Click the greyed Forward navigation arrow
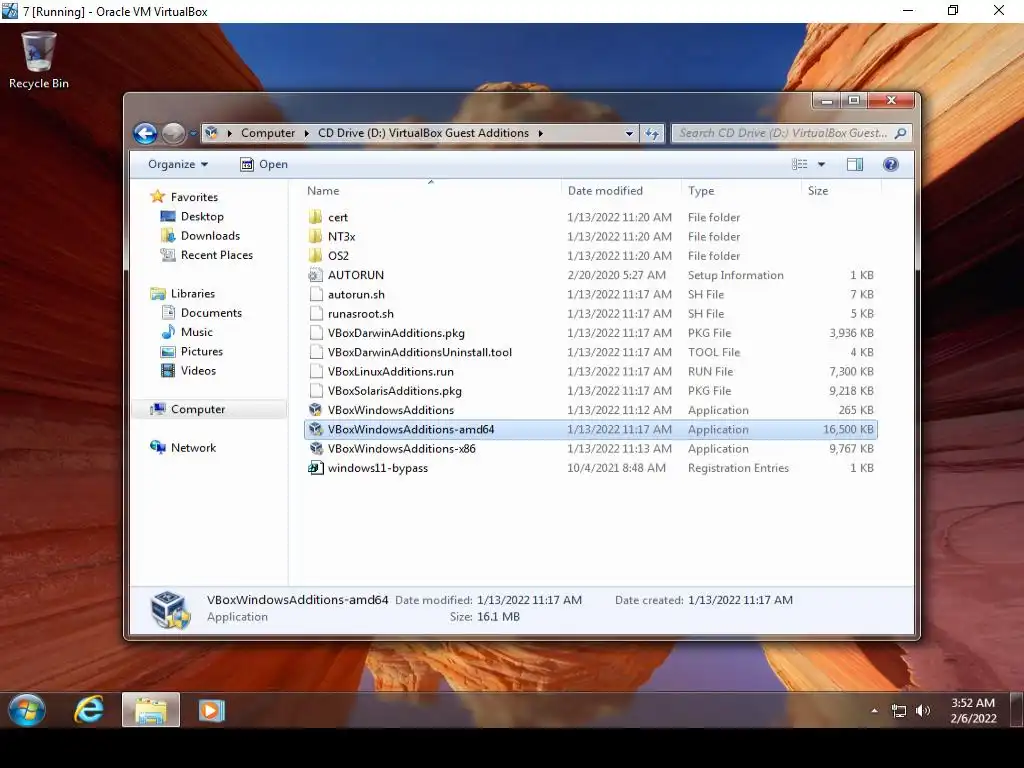 pyautogui.click(x=174, y=133)
